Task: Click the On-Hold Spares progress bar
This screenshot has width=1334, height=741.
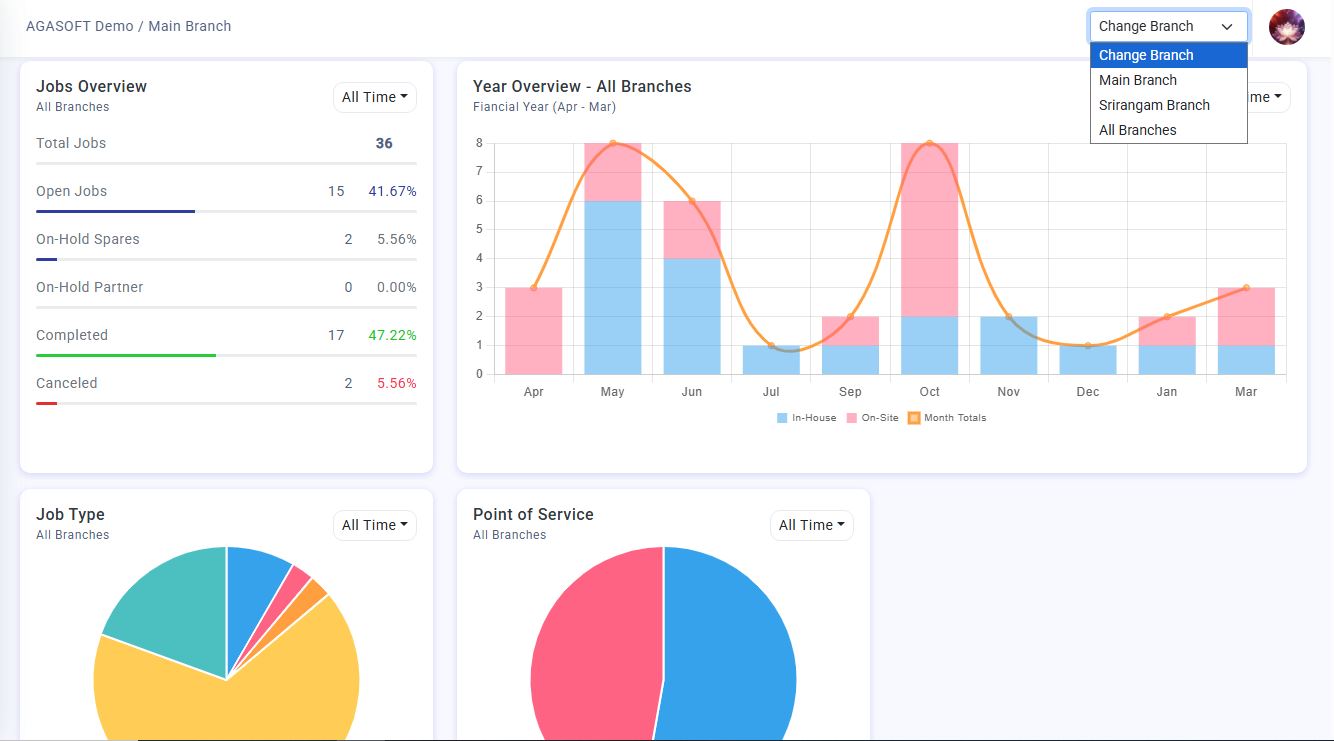Action: (x=46, y=259)
